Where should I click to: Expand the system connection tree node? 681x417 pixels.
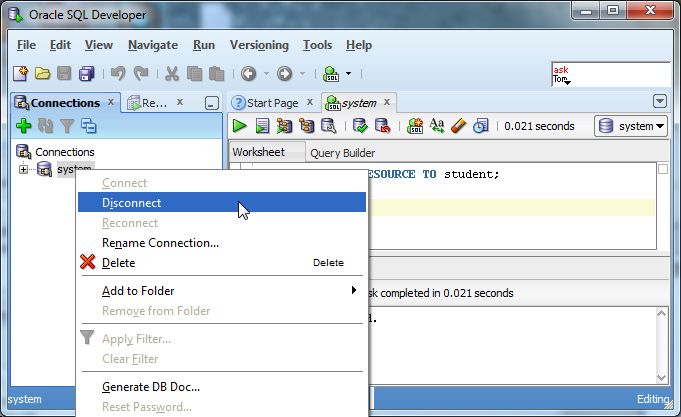(x=23, y=169)
